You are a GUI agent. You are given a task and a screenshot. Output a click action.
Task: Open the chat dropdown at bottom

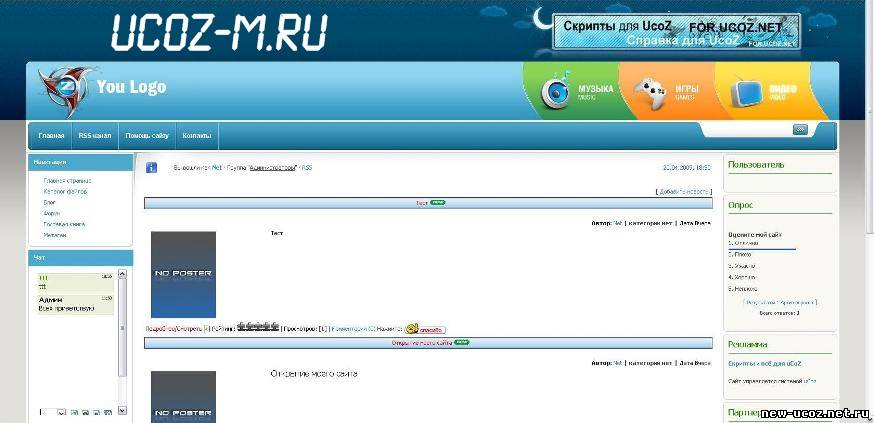53,412
